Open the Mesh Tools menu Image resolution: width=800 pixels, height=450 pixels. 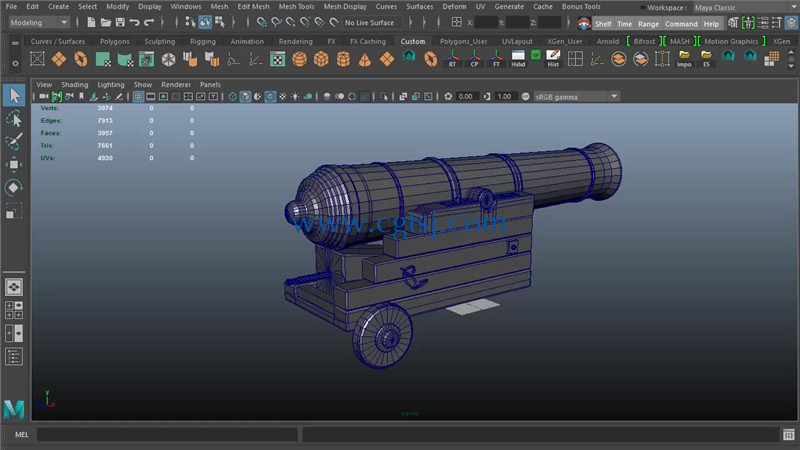pos(296,7)
